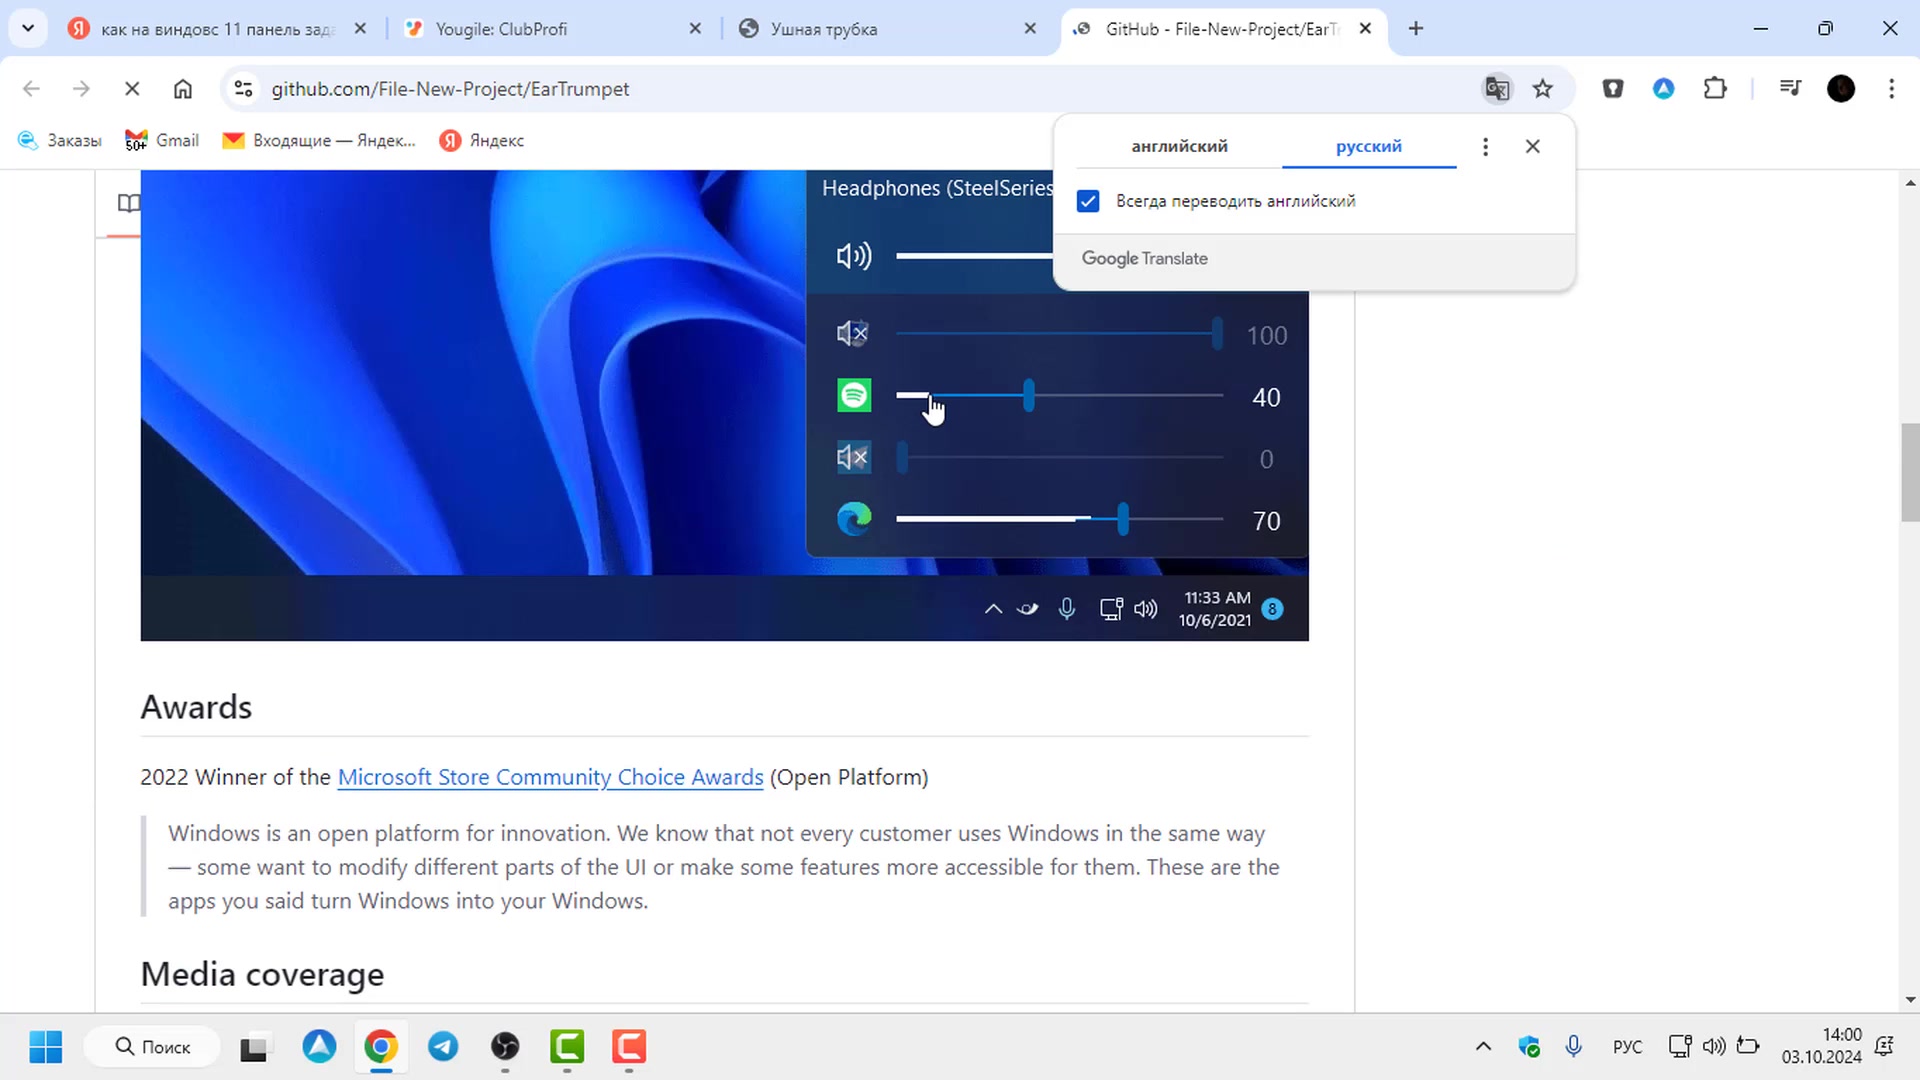
Task: Open the Gmail bookmark
Action: (x=163, y=140)
